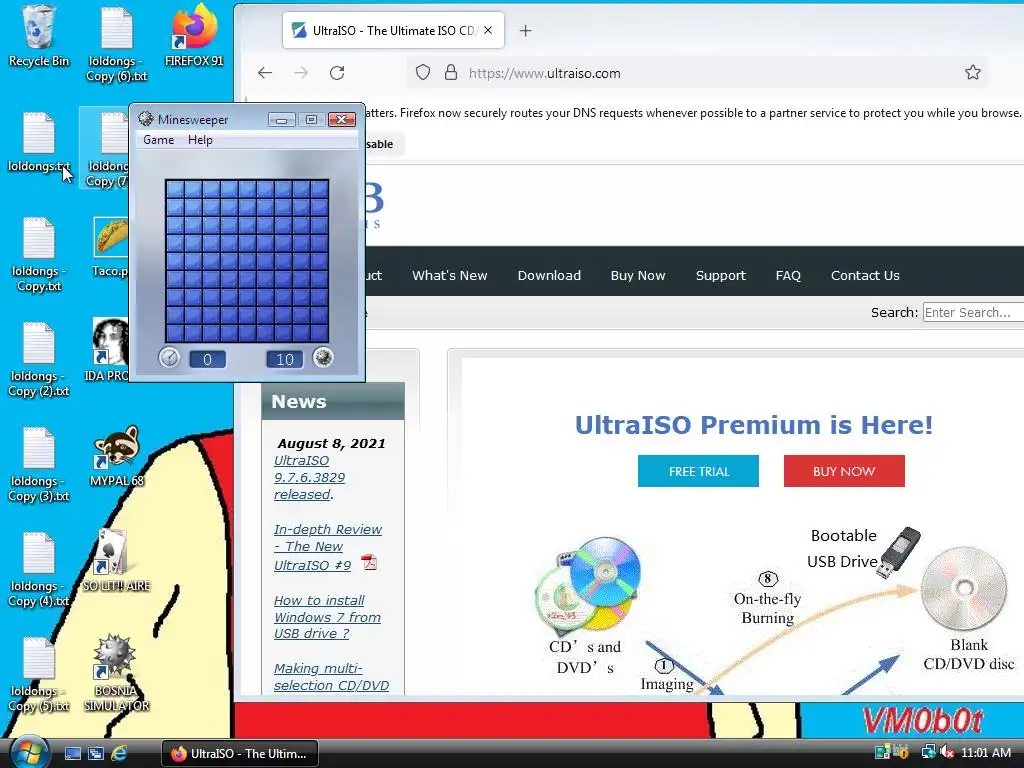
Task: Open the SO LIT!! AIRE solitaire shortcut
Action: coord(116,560)
